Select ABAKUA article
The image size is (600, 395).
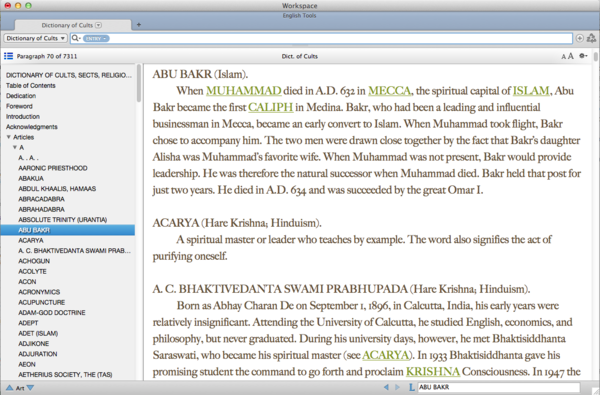pyautogui.click(x=31, y=178)
